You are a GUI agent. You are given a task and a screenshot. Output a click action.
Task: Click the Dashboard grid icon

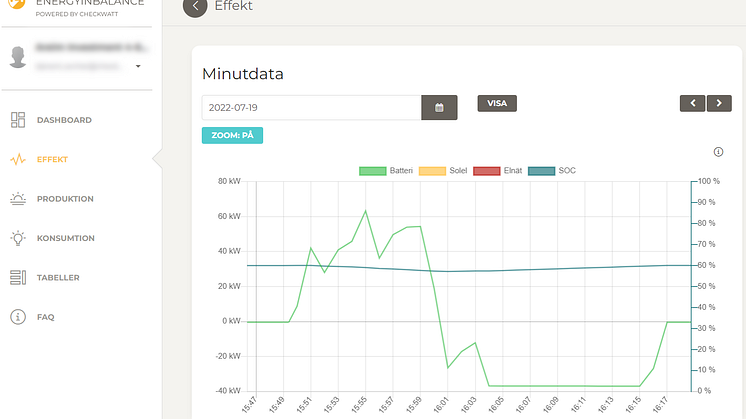coord(18,120)
